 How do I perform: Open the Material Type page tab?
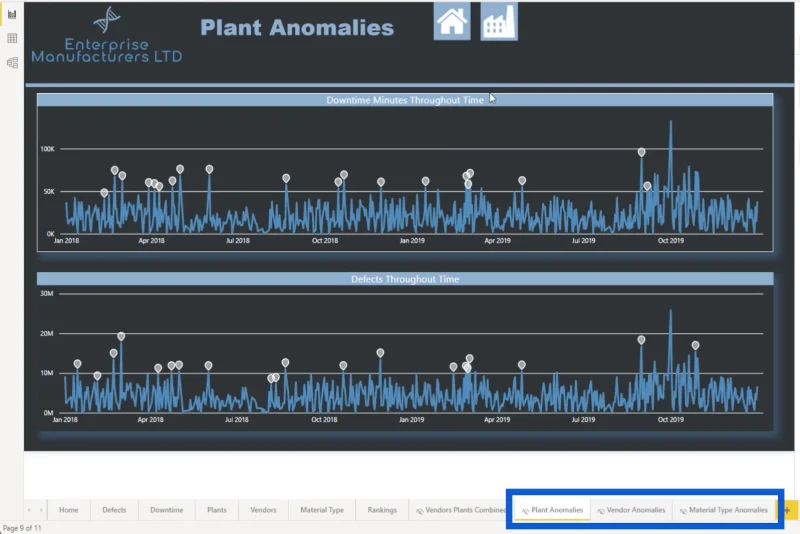322,510
